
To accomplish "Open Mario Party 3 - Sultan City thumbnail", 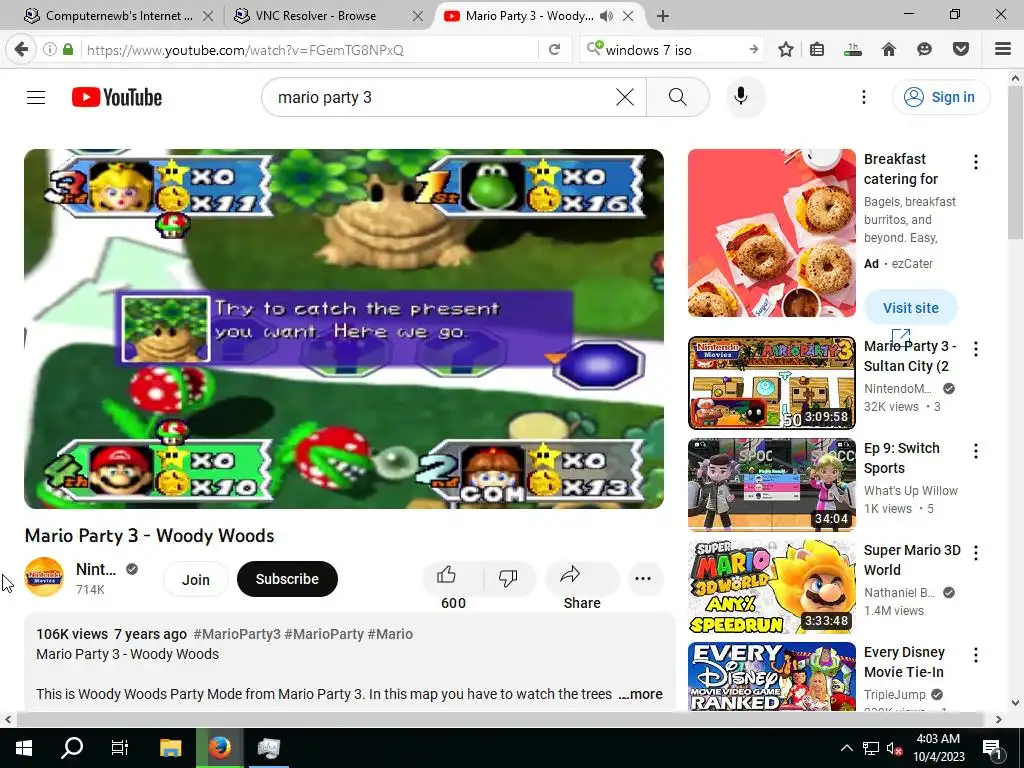I will click(771, 383).
